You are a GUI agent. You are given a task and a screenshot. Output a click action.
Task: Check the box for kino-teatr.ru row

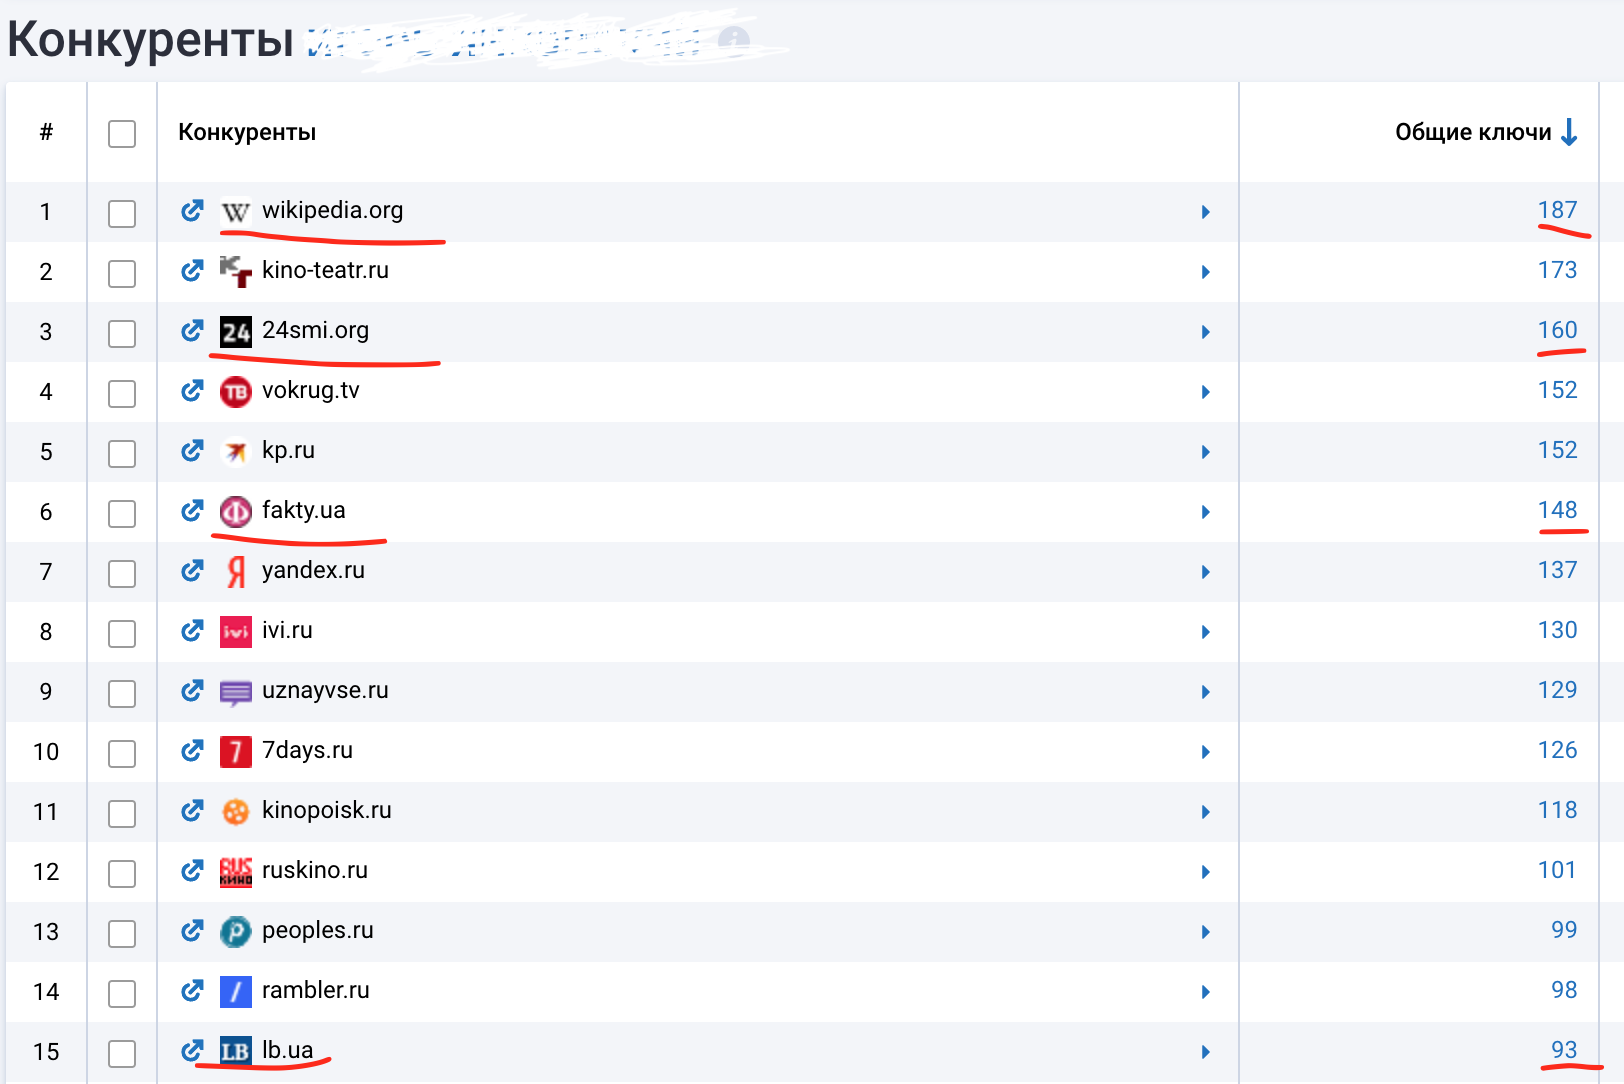pos(122,274)
